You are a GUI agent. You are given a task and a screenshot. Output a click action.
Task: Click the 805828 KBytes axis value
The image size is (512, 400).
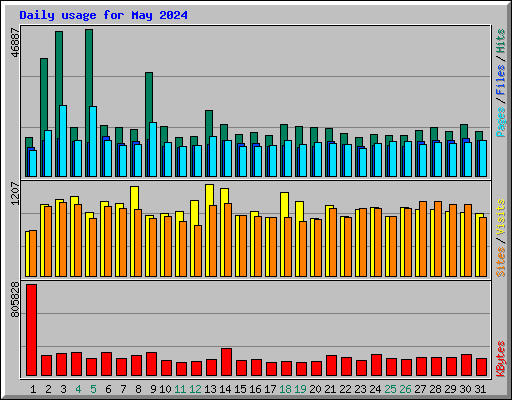[15, 299]
